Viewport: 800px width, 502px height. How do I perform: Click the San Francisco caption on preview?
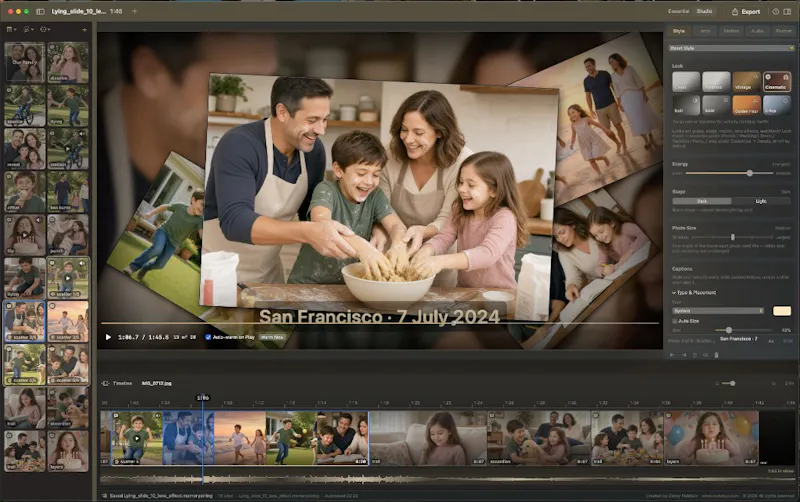379,317
